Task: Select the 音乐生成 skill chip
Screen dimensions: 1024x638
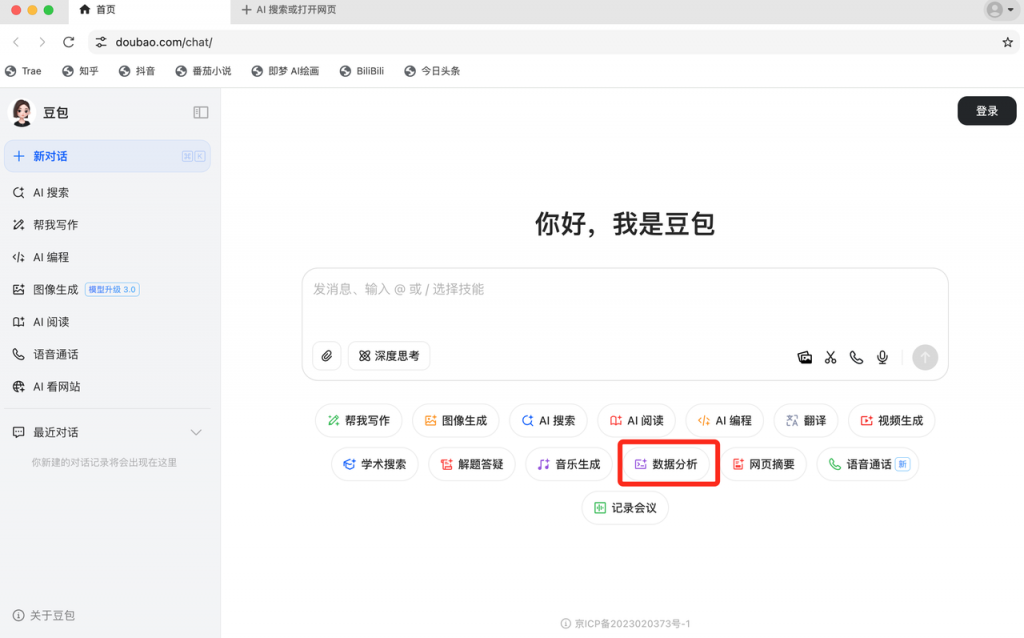Action: pos(569,464)
